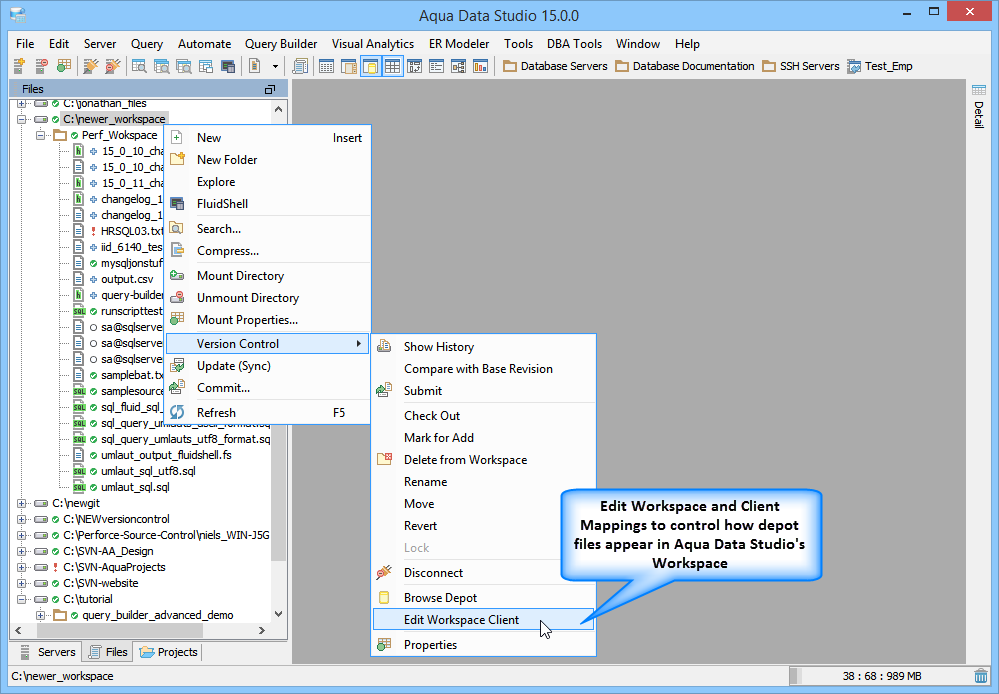Open the DBA Tools menu
The image size is (999, 694).
[574, 44]
